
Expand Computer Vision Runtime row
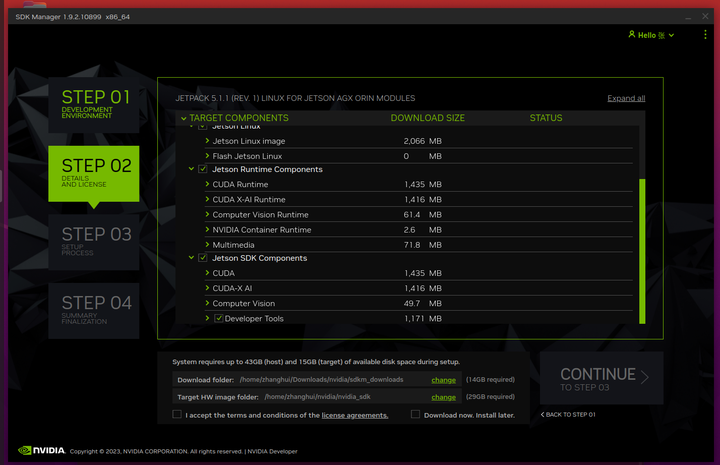tap(207, 214)
